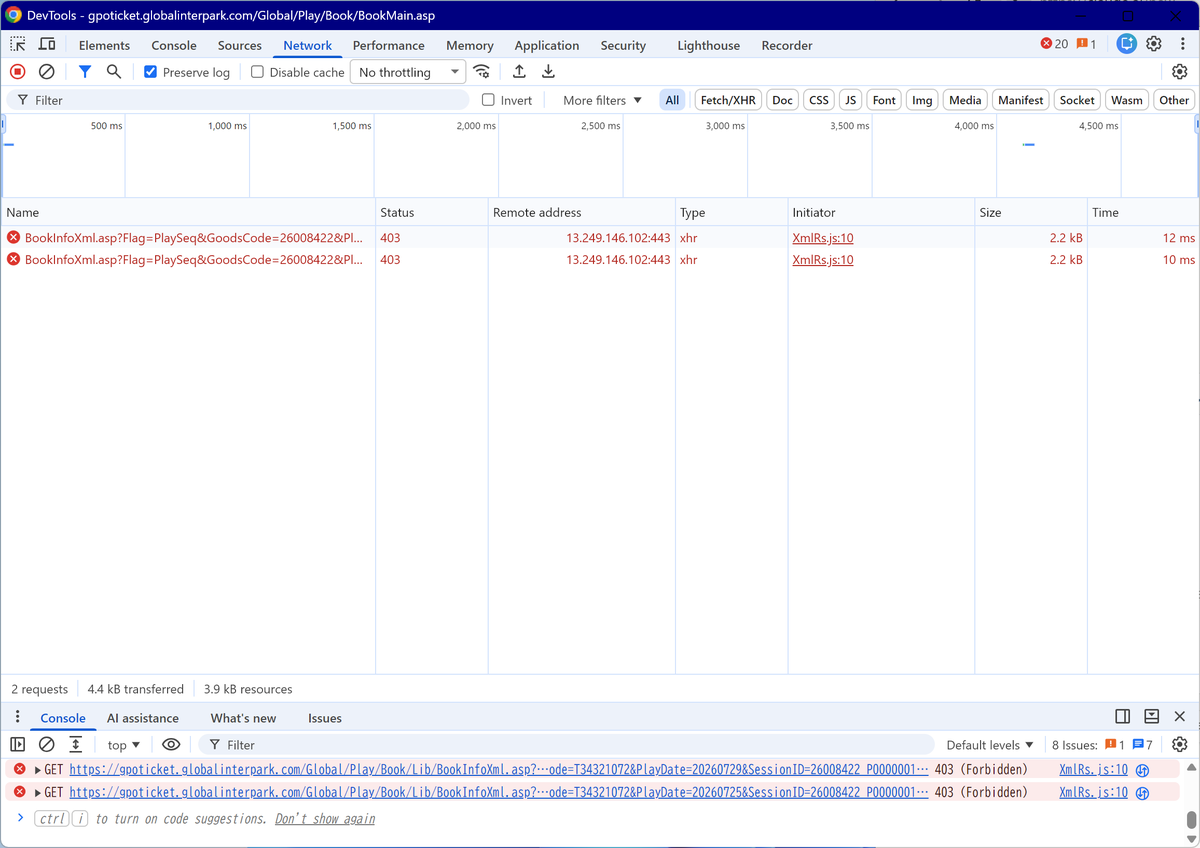Image resolution: width=1200 pixels, height=848 pixels.
Task: Click the console scroll-to-bottom icon
Action: click(x=75, y=745)
